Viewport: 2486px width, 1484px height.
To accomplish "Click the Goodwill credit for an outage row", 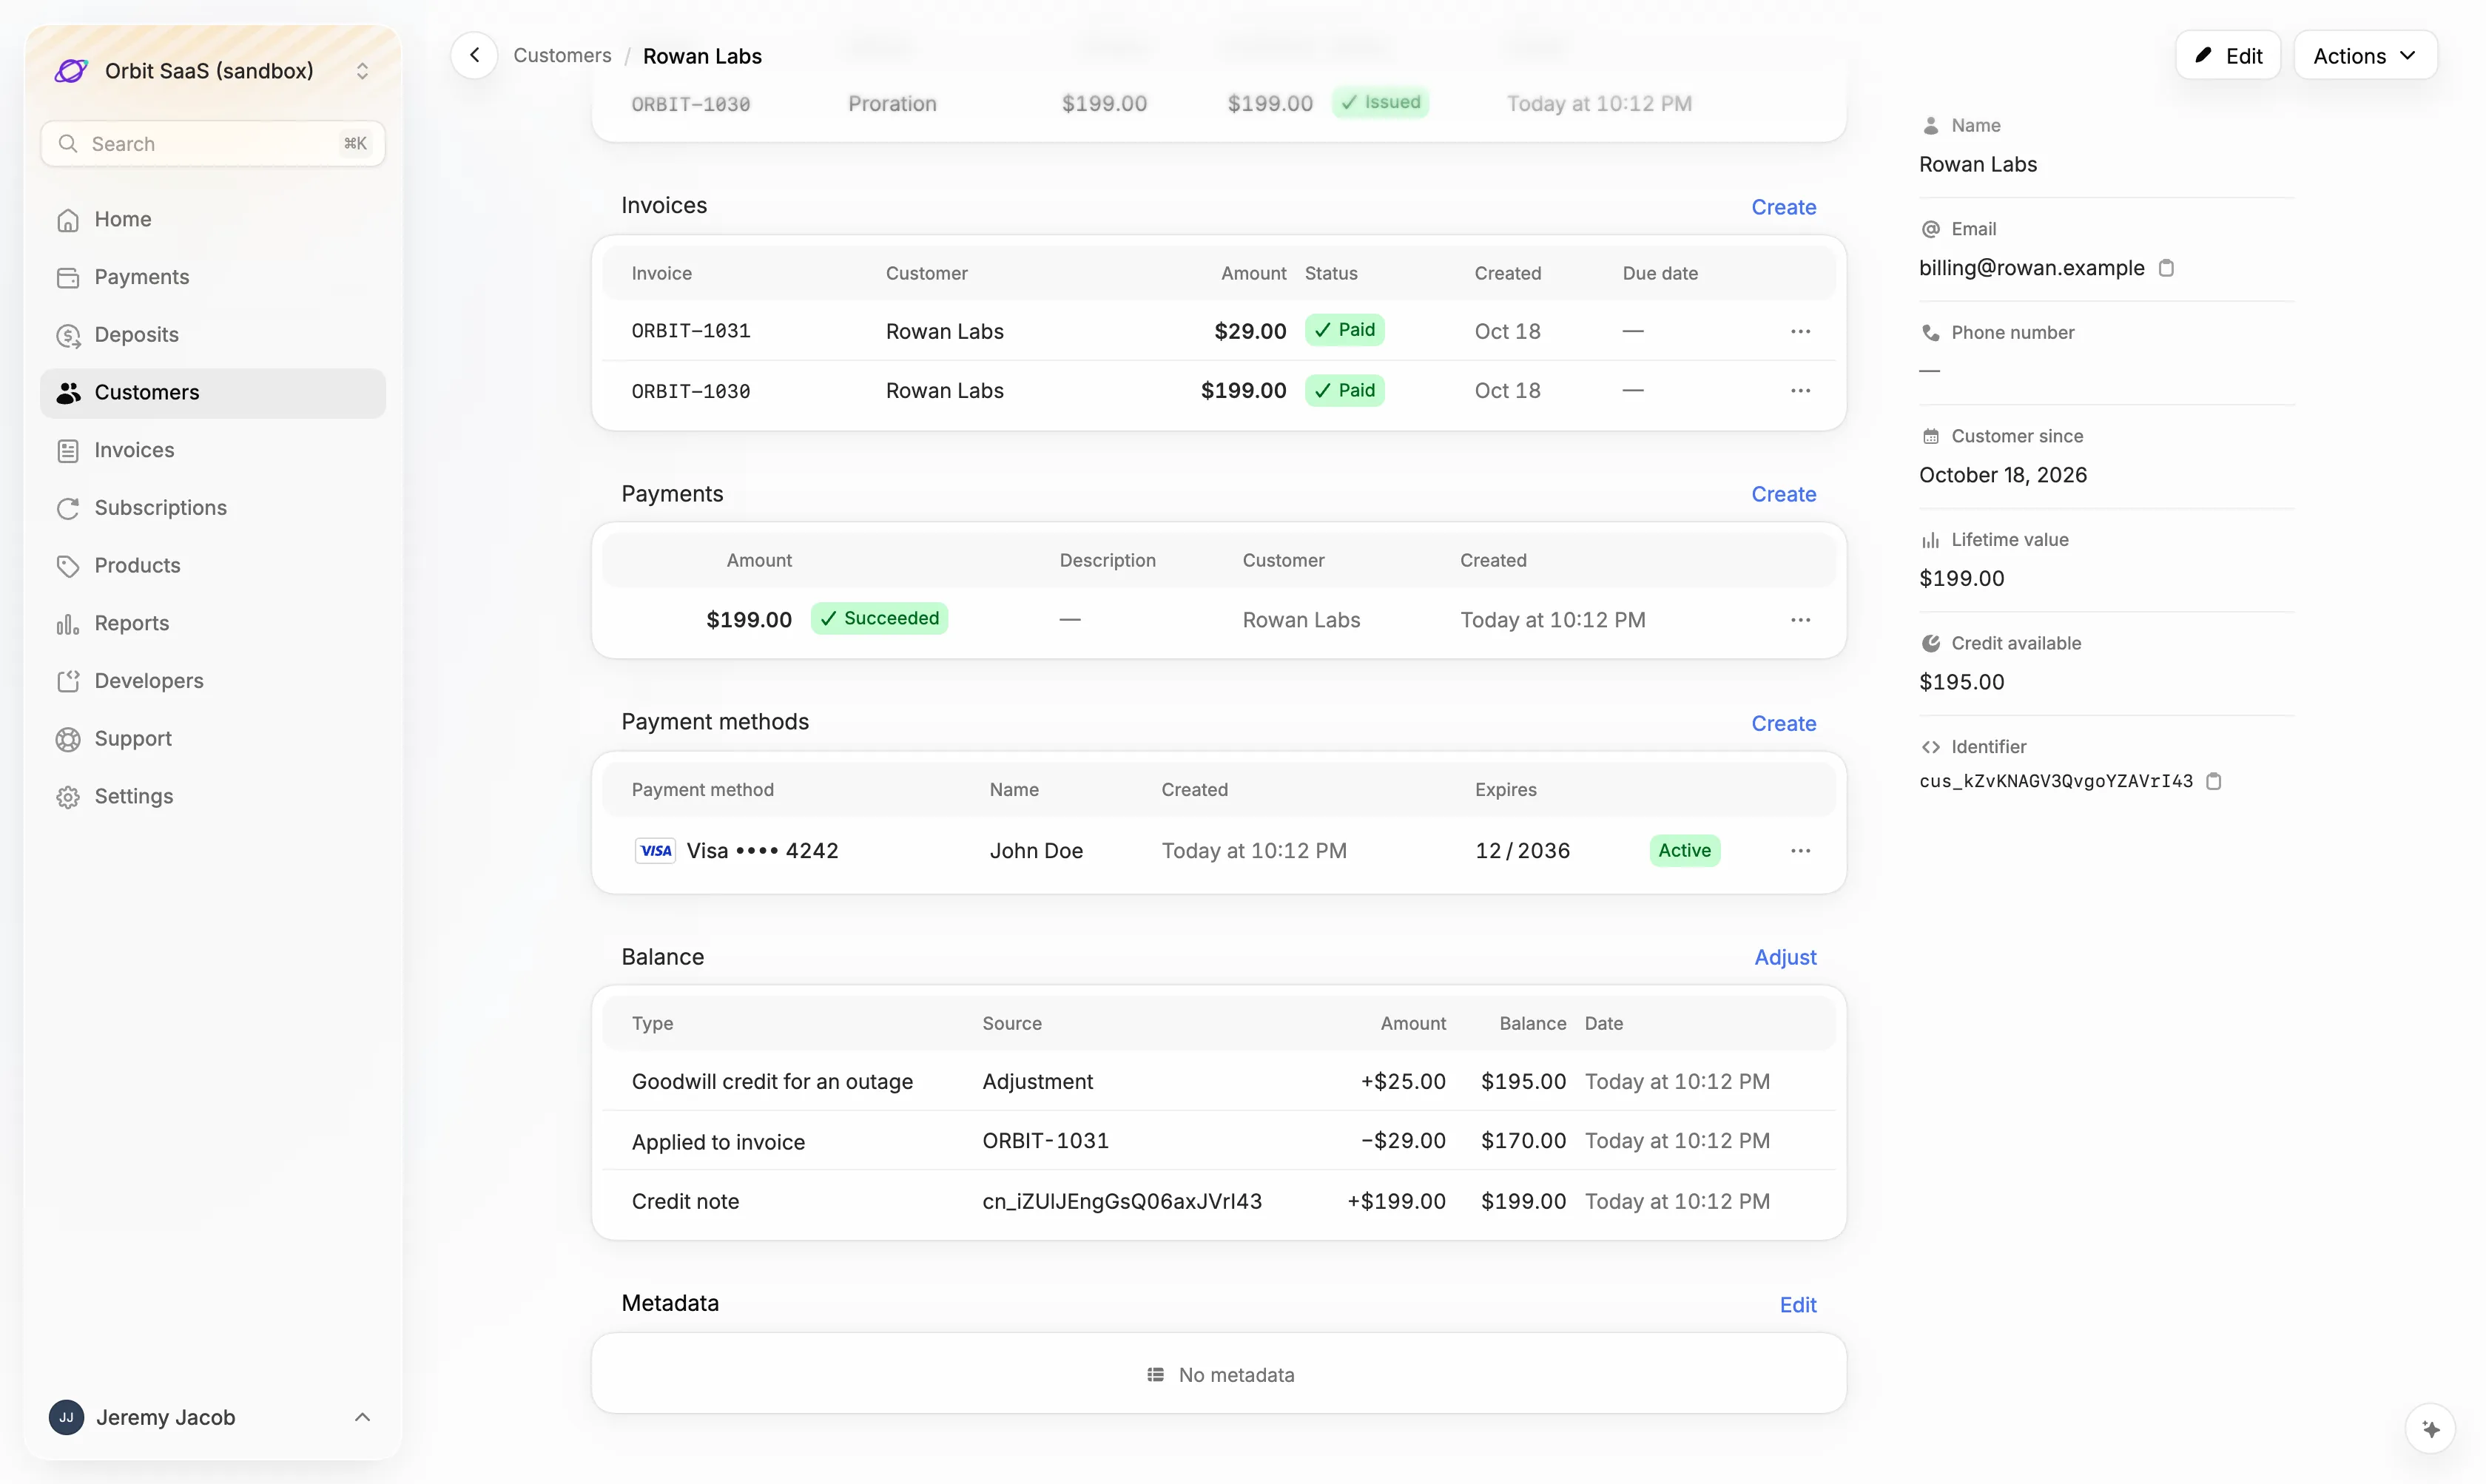I will (1219, 1082).
